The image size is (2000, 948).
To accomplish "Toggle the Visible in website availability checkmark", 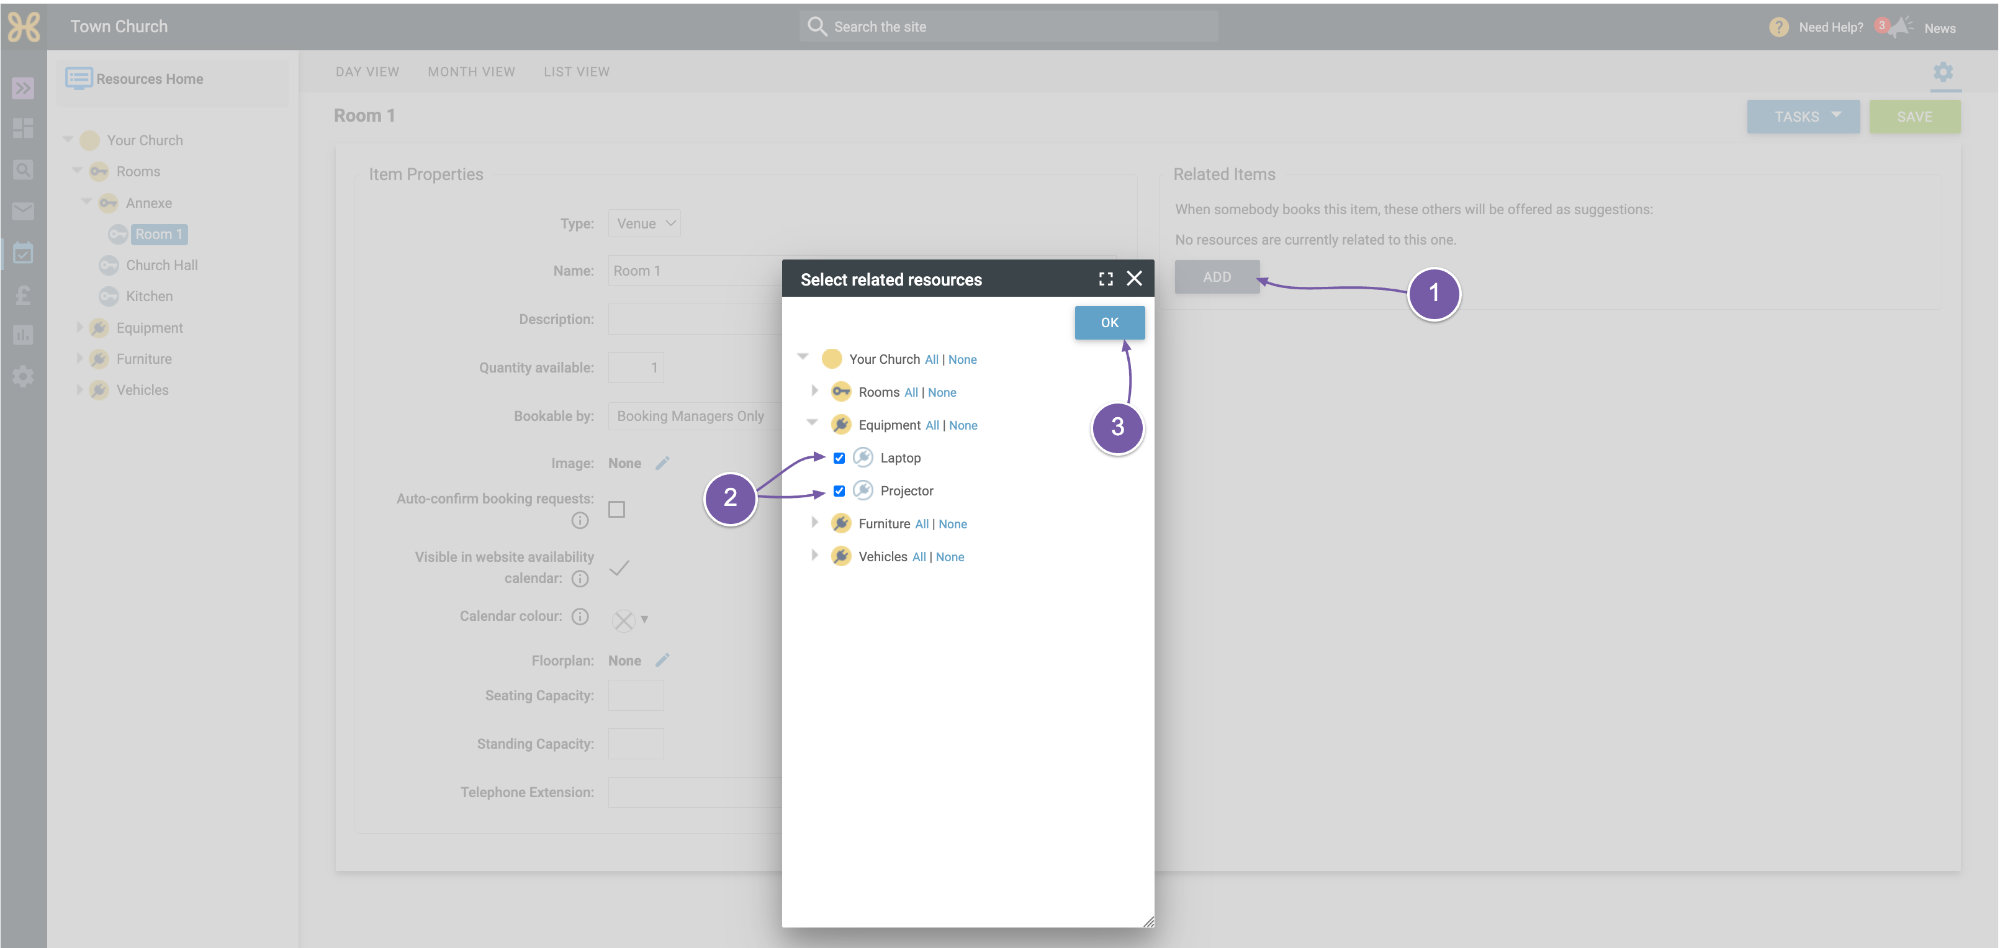I will tap(619, 568).
